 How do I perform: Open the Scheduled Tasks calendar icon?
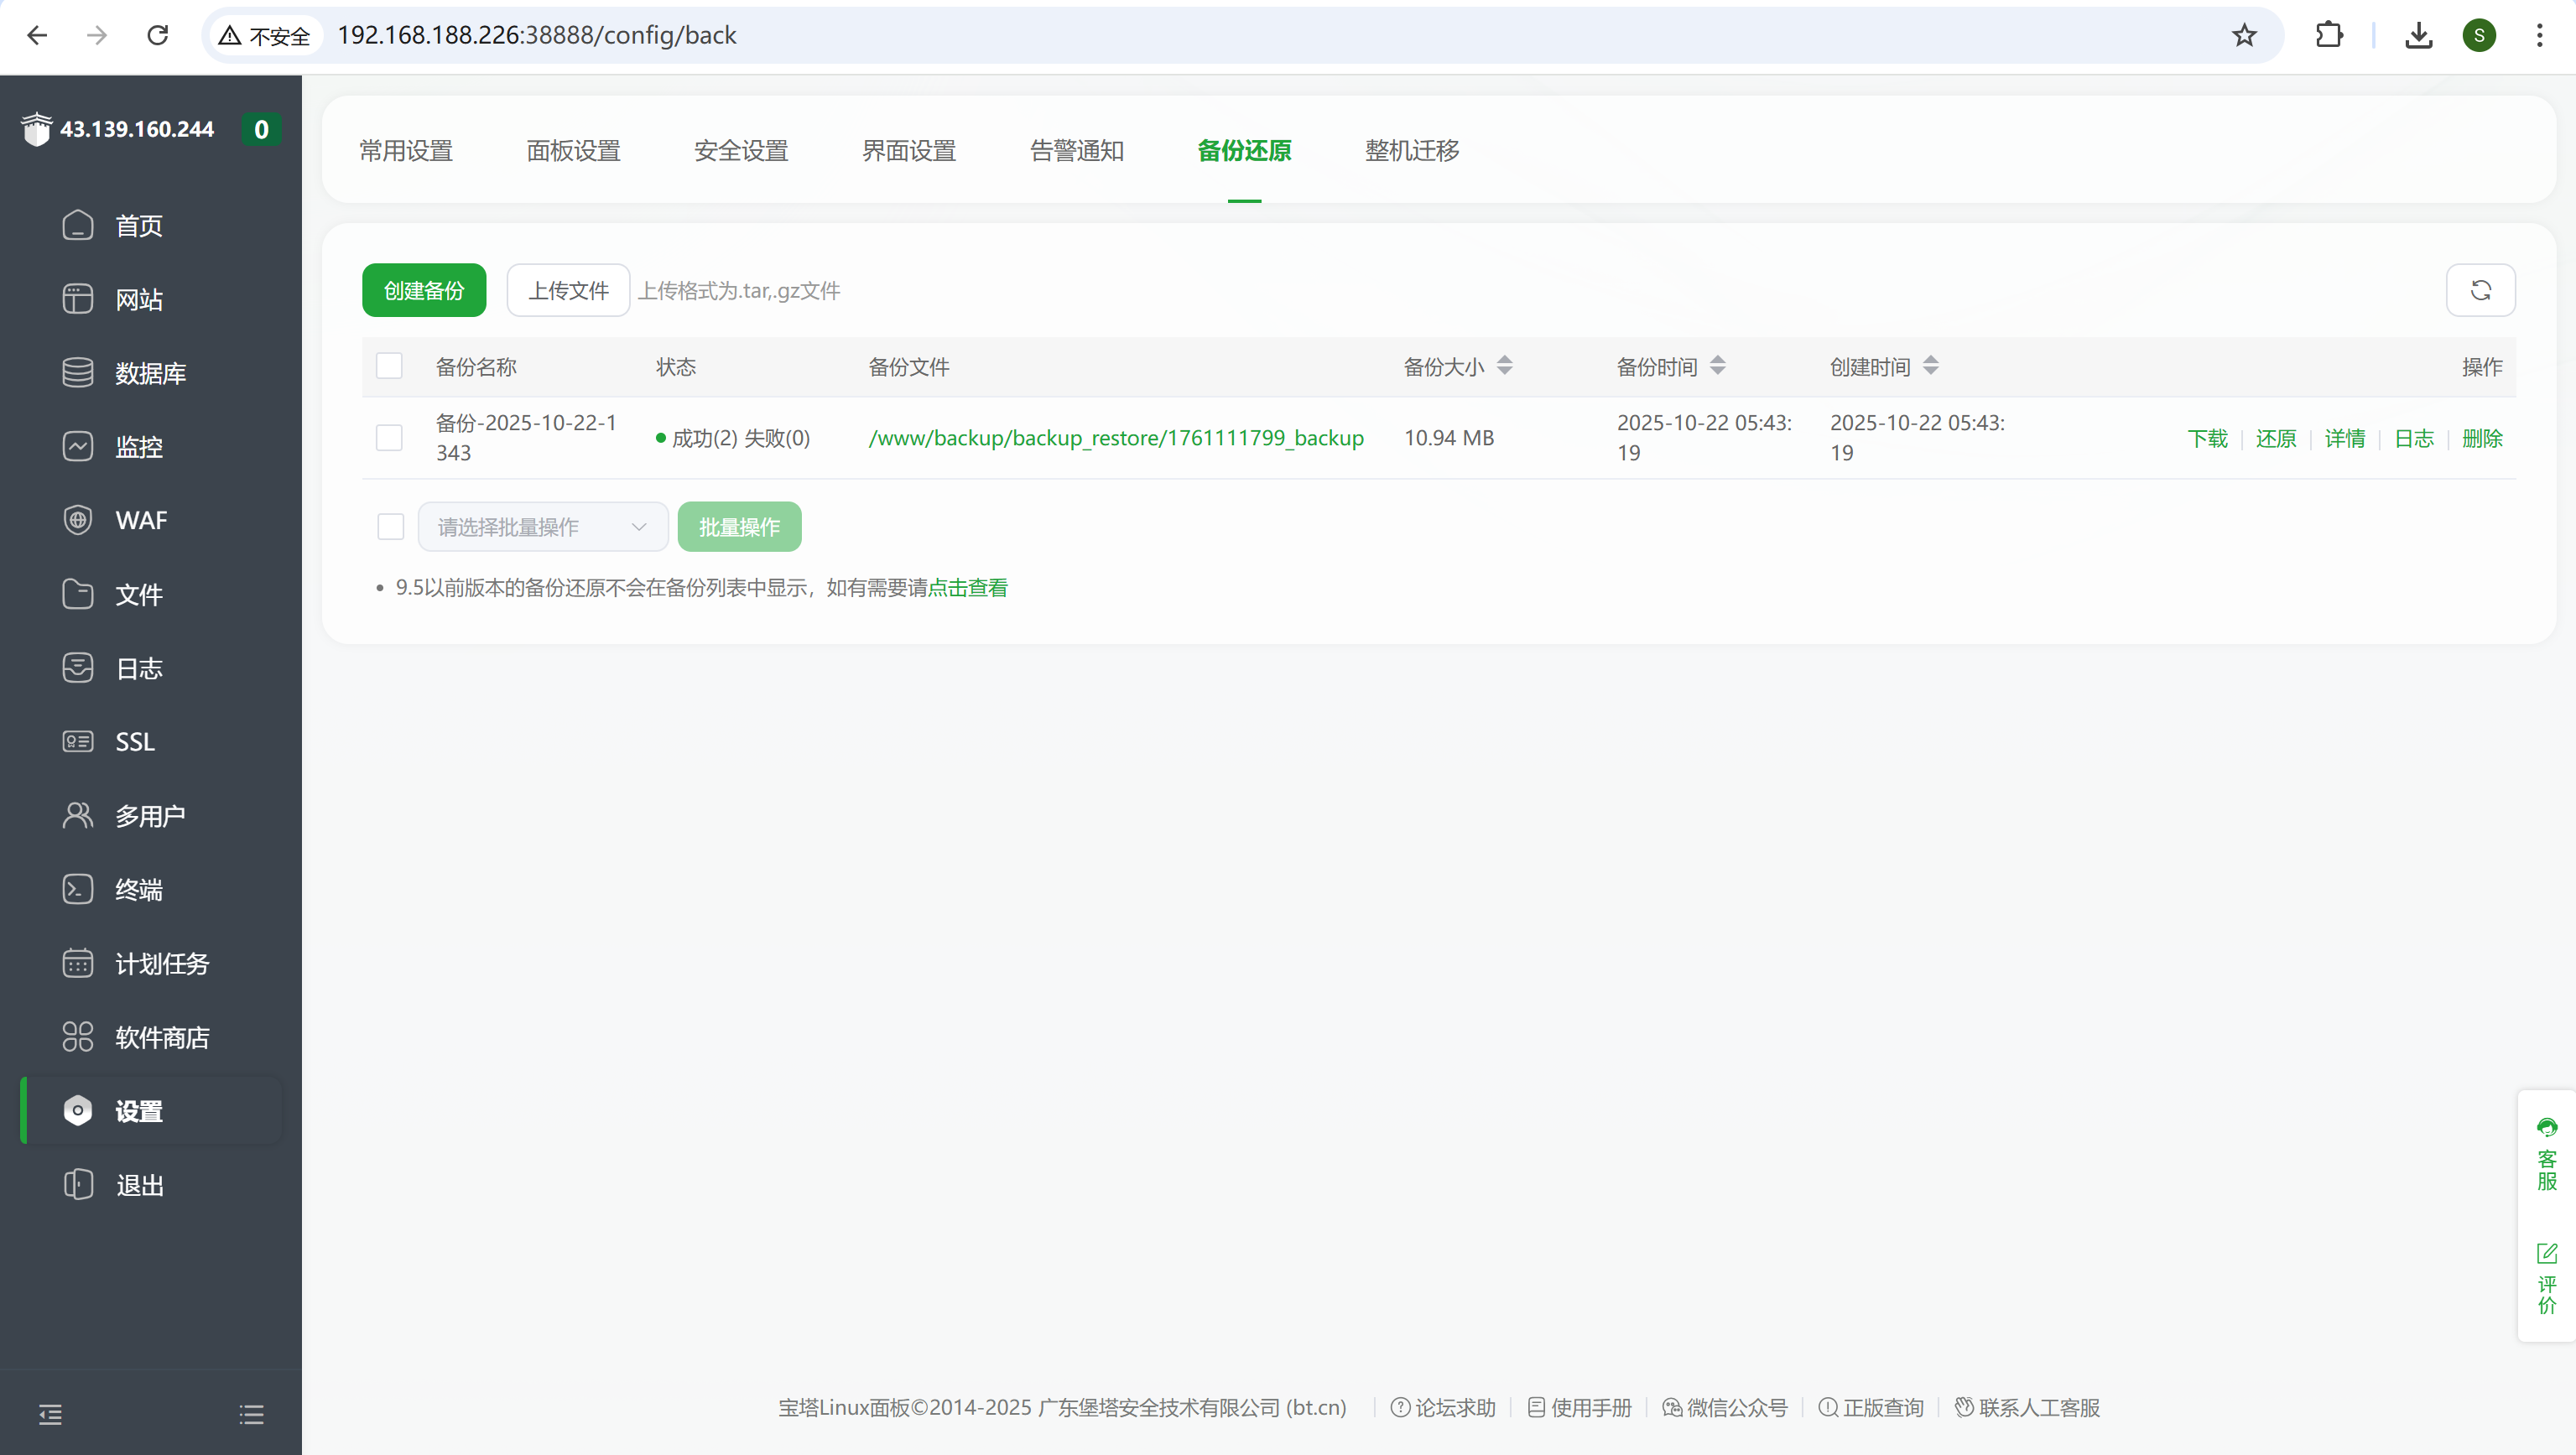pyautogui.click(x=78, y=963)
